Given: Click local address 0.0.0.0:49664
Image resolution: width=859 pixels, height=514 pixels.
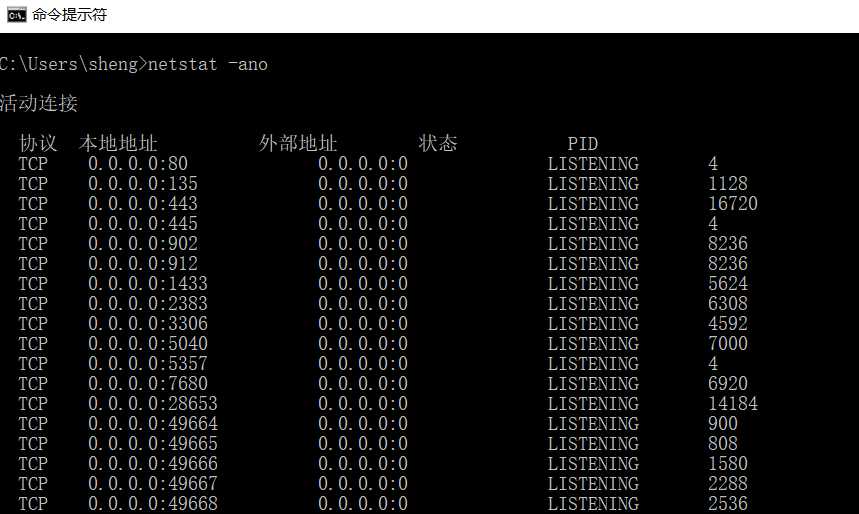Looking at the screenshot, I should click(153, 424).
